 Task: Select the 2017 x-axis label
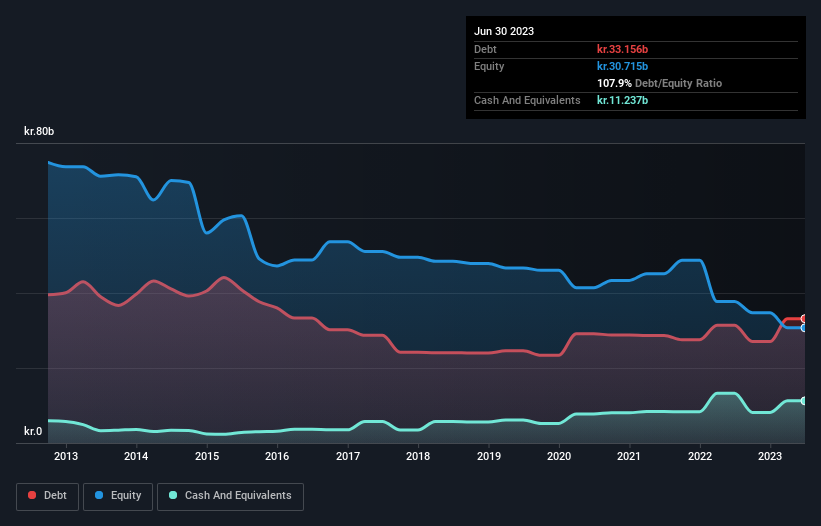pyautogui.click(x=348, y=456)
